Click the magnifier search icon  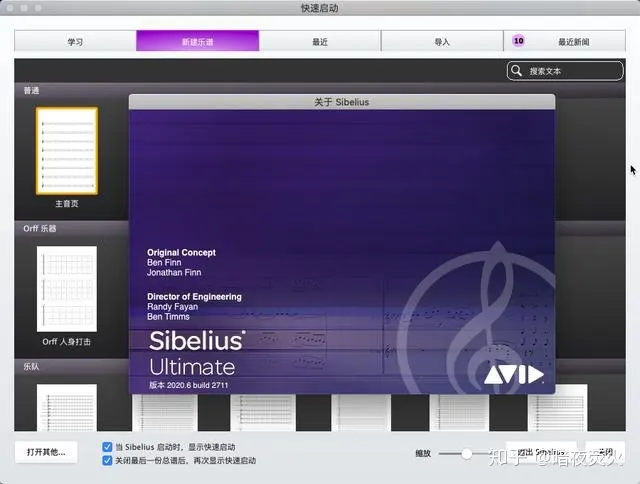tap(516, 71)
